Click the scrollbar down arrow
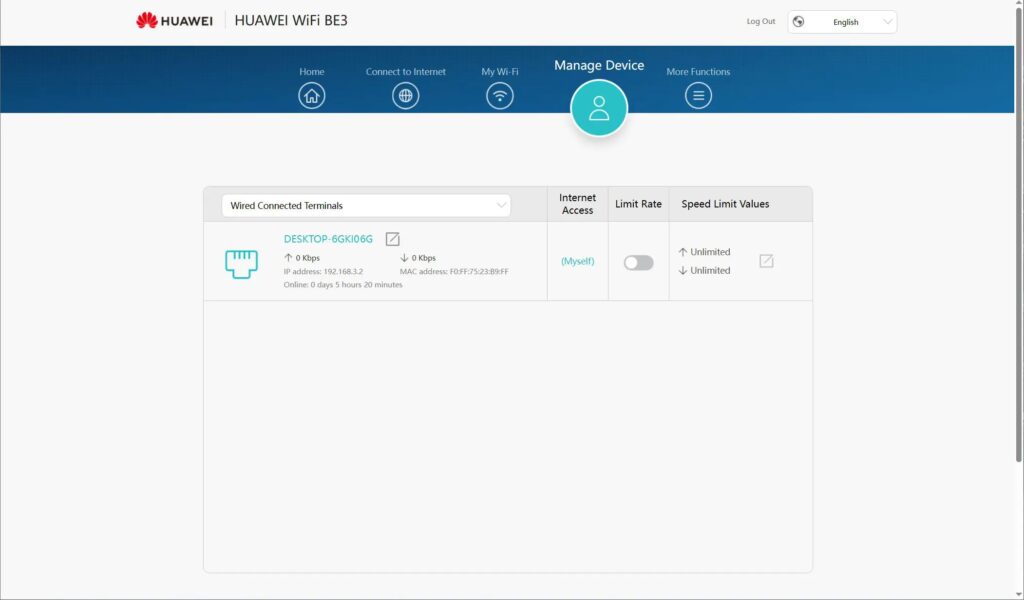 1018,593
